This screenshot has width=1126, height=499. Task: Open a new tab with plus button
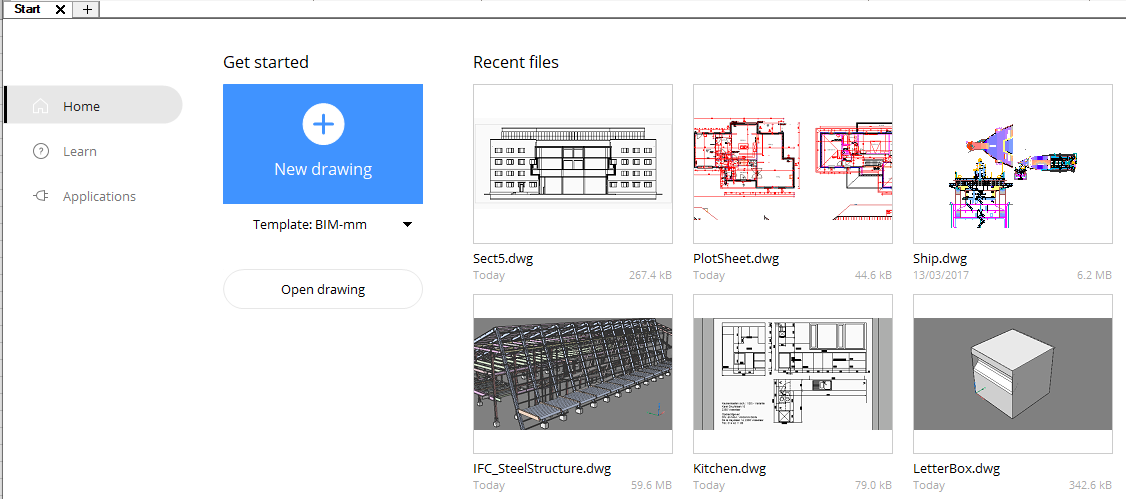[x=87, y=9]
